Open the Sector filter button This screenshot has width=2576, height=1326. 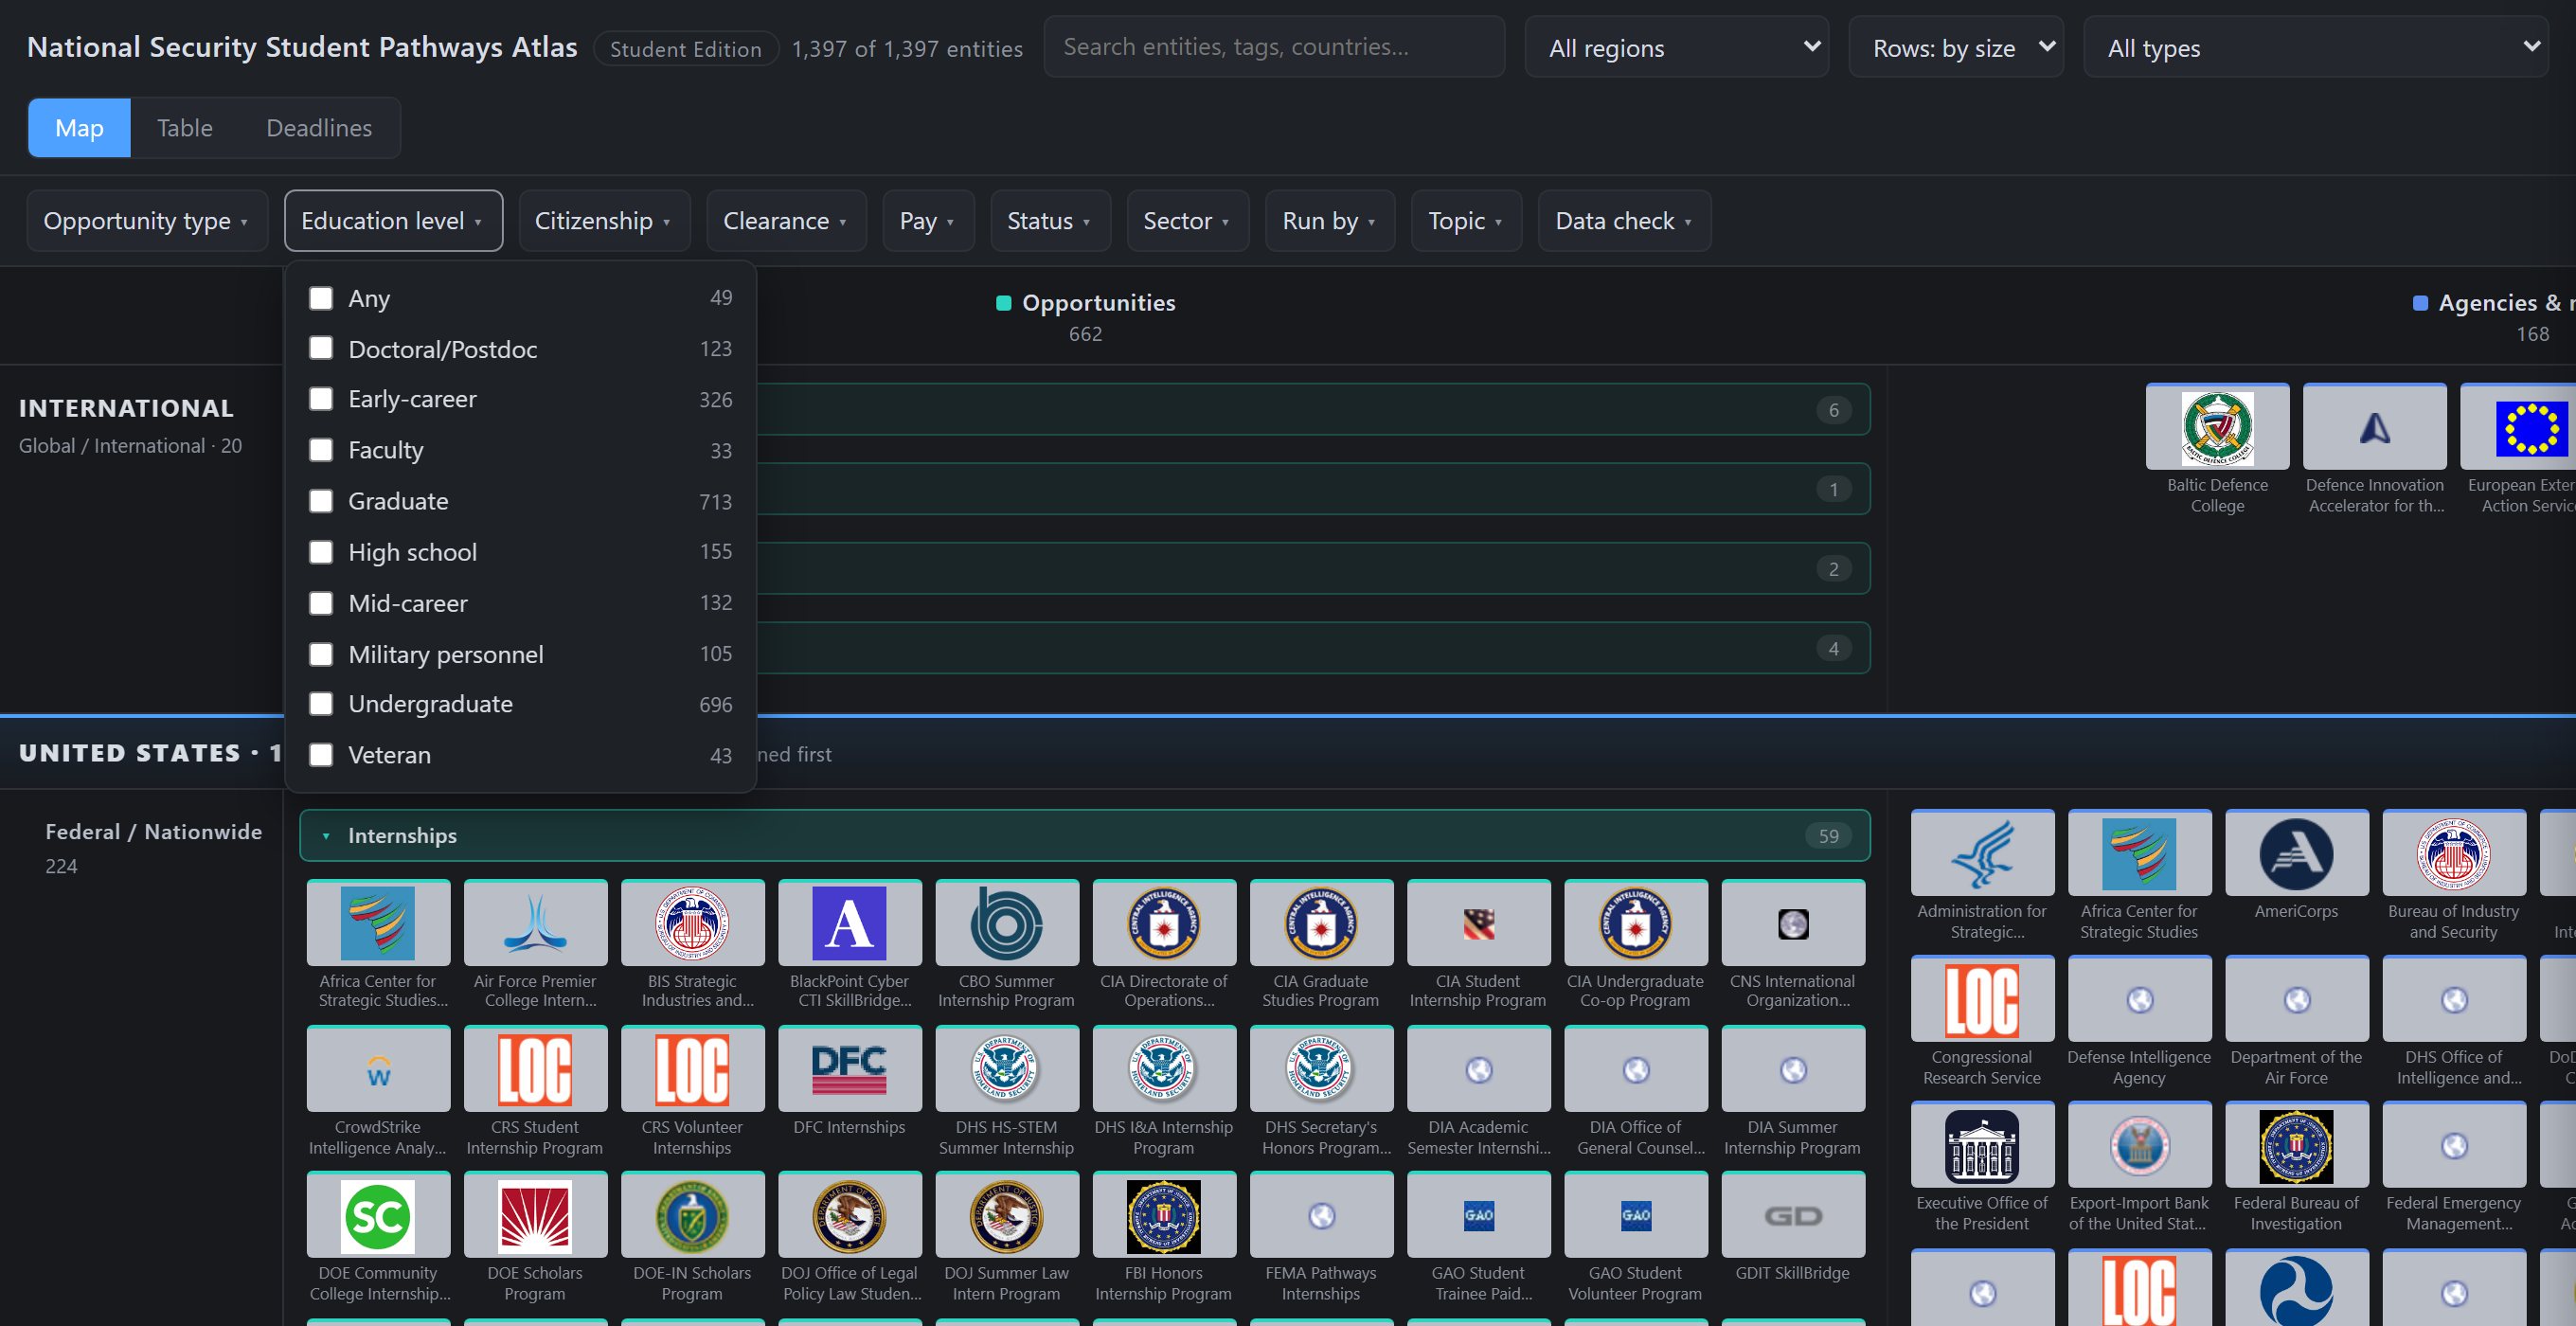click(1187, 221)
